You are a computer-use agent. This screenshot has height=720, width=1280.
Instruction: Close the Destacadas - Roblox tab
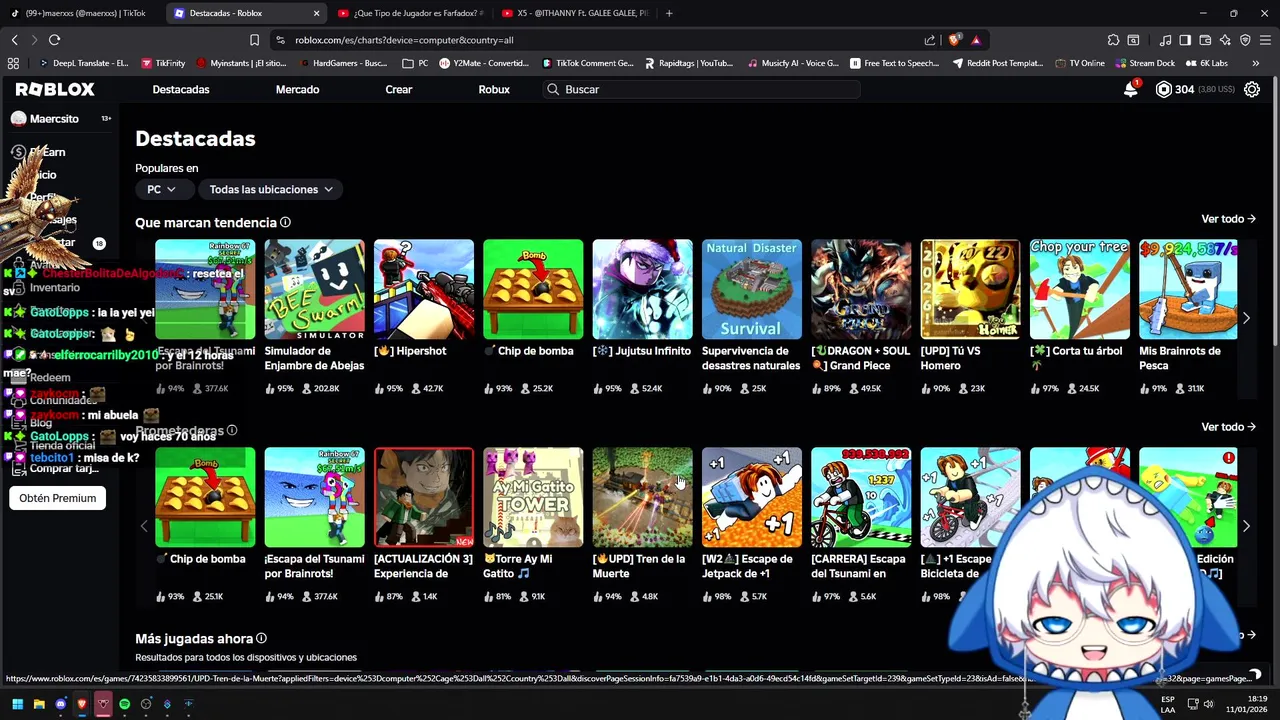tap(317, 13)
